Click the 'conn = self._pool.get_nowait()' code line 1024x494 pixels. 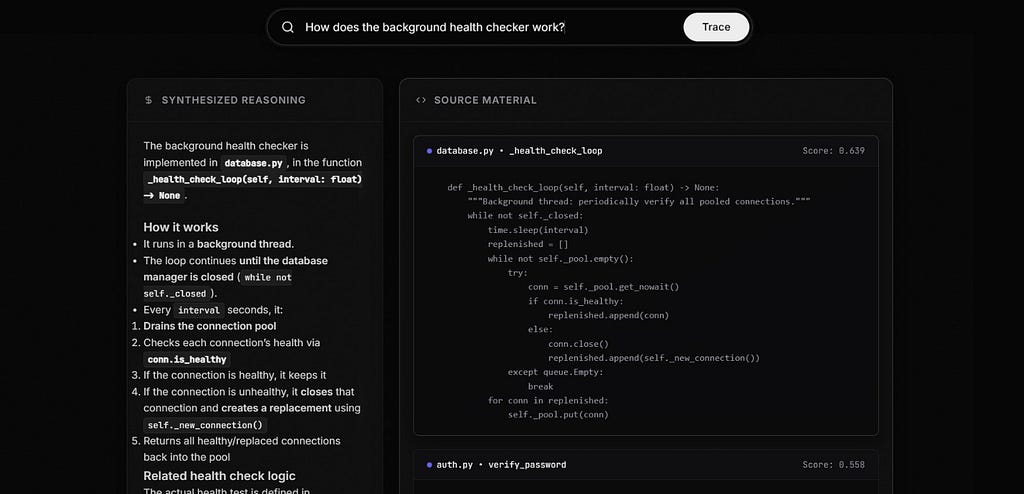[603, 287]
